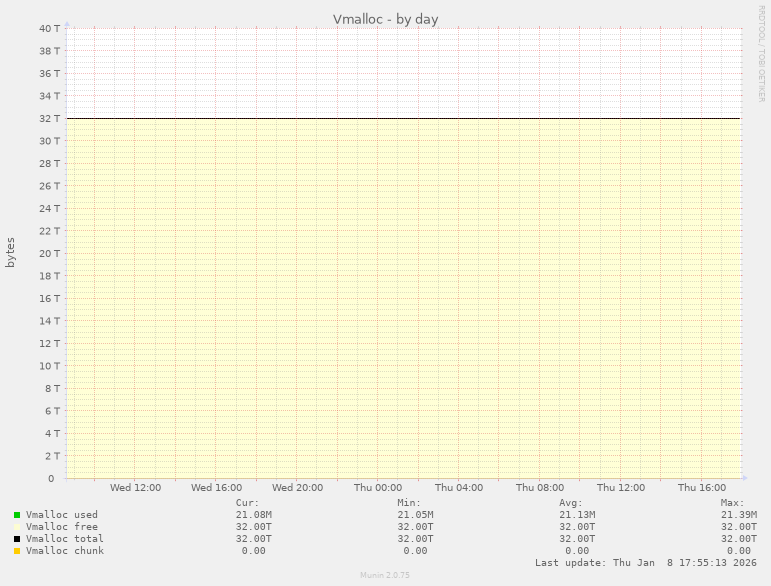Click the orange Vmalloc chunk legend swatch
This screenshot has width=771, height=586.
point(17,551)
